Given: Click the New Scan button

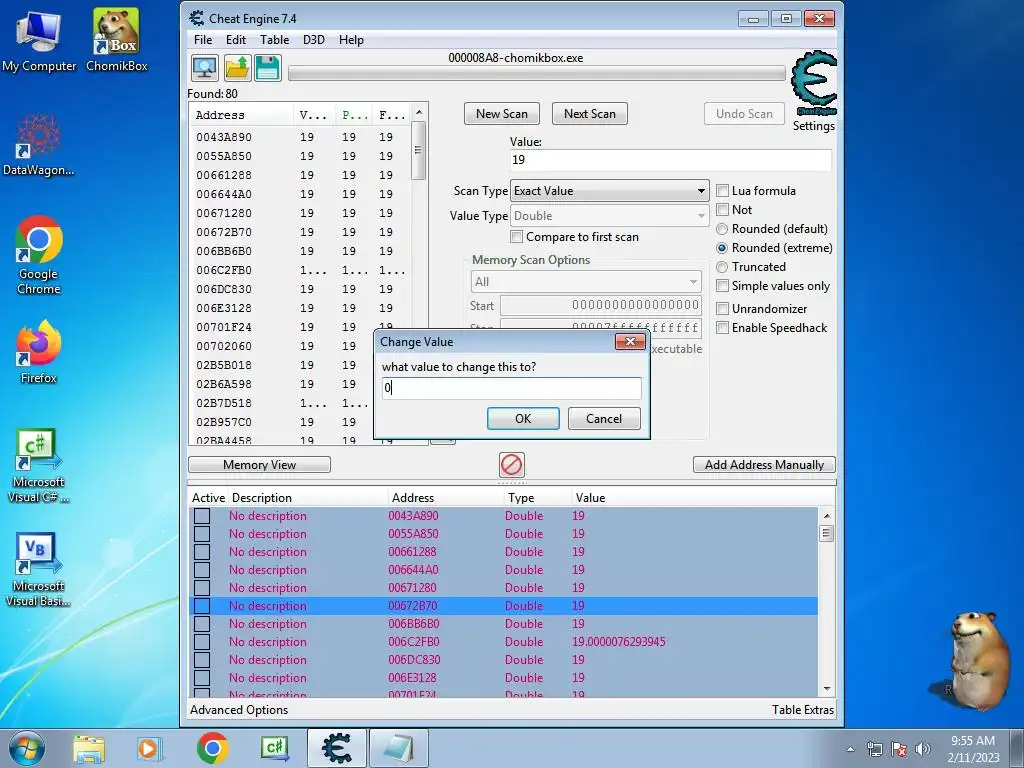Looking at the screenshot, I should click(x=502, y=114).
